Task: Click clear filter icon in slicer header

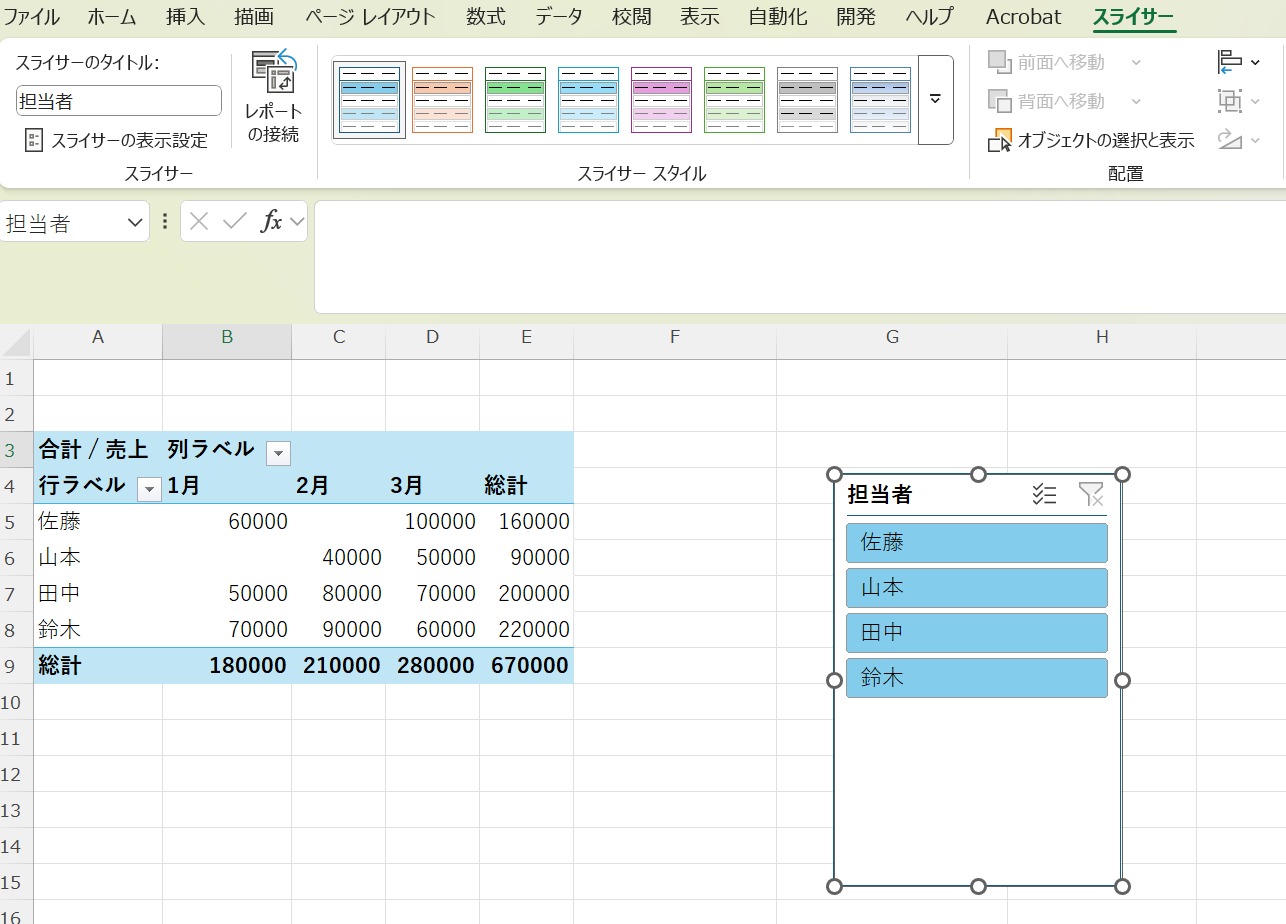Action: coord(1090,494)
